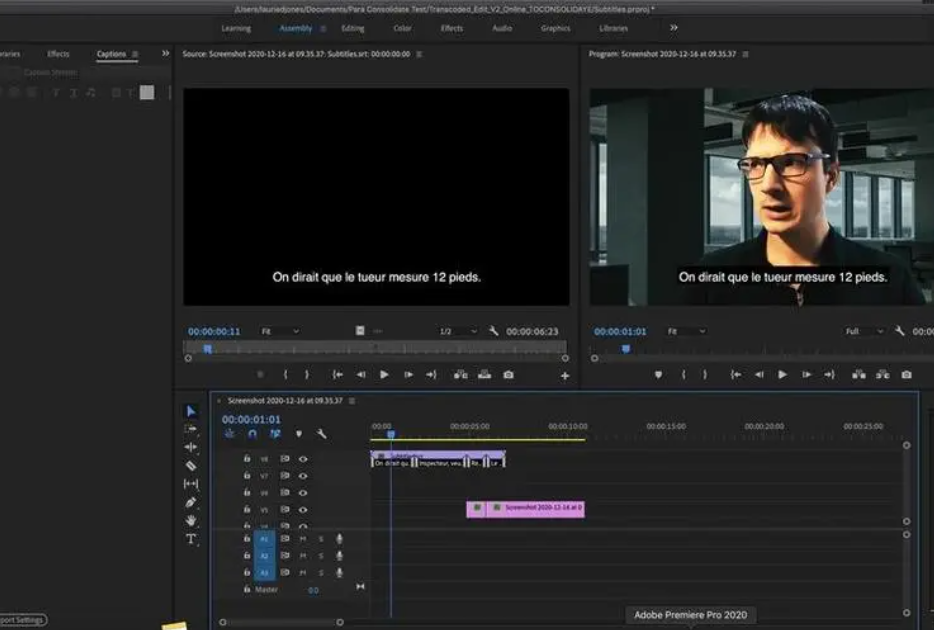The image size is (934, 630).
Task: Click the white caption color swatch
Action: [147, 92]
